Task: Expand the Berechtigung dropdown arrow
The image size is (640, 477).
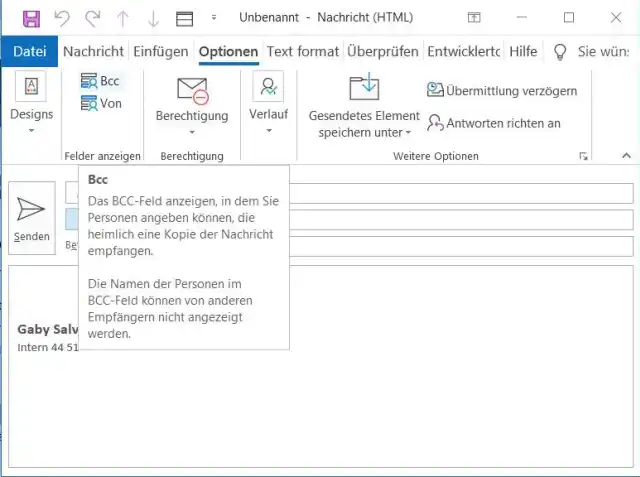Action: pos(192,132)
